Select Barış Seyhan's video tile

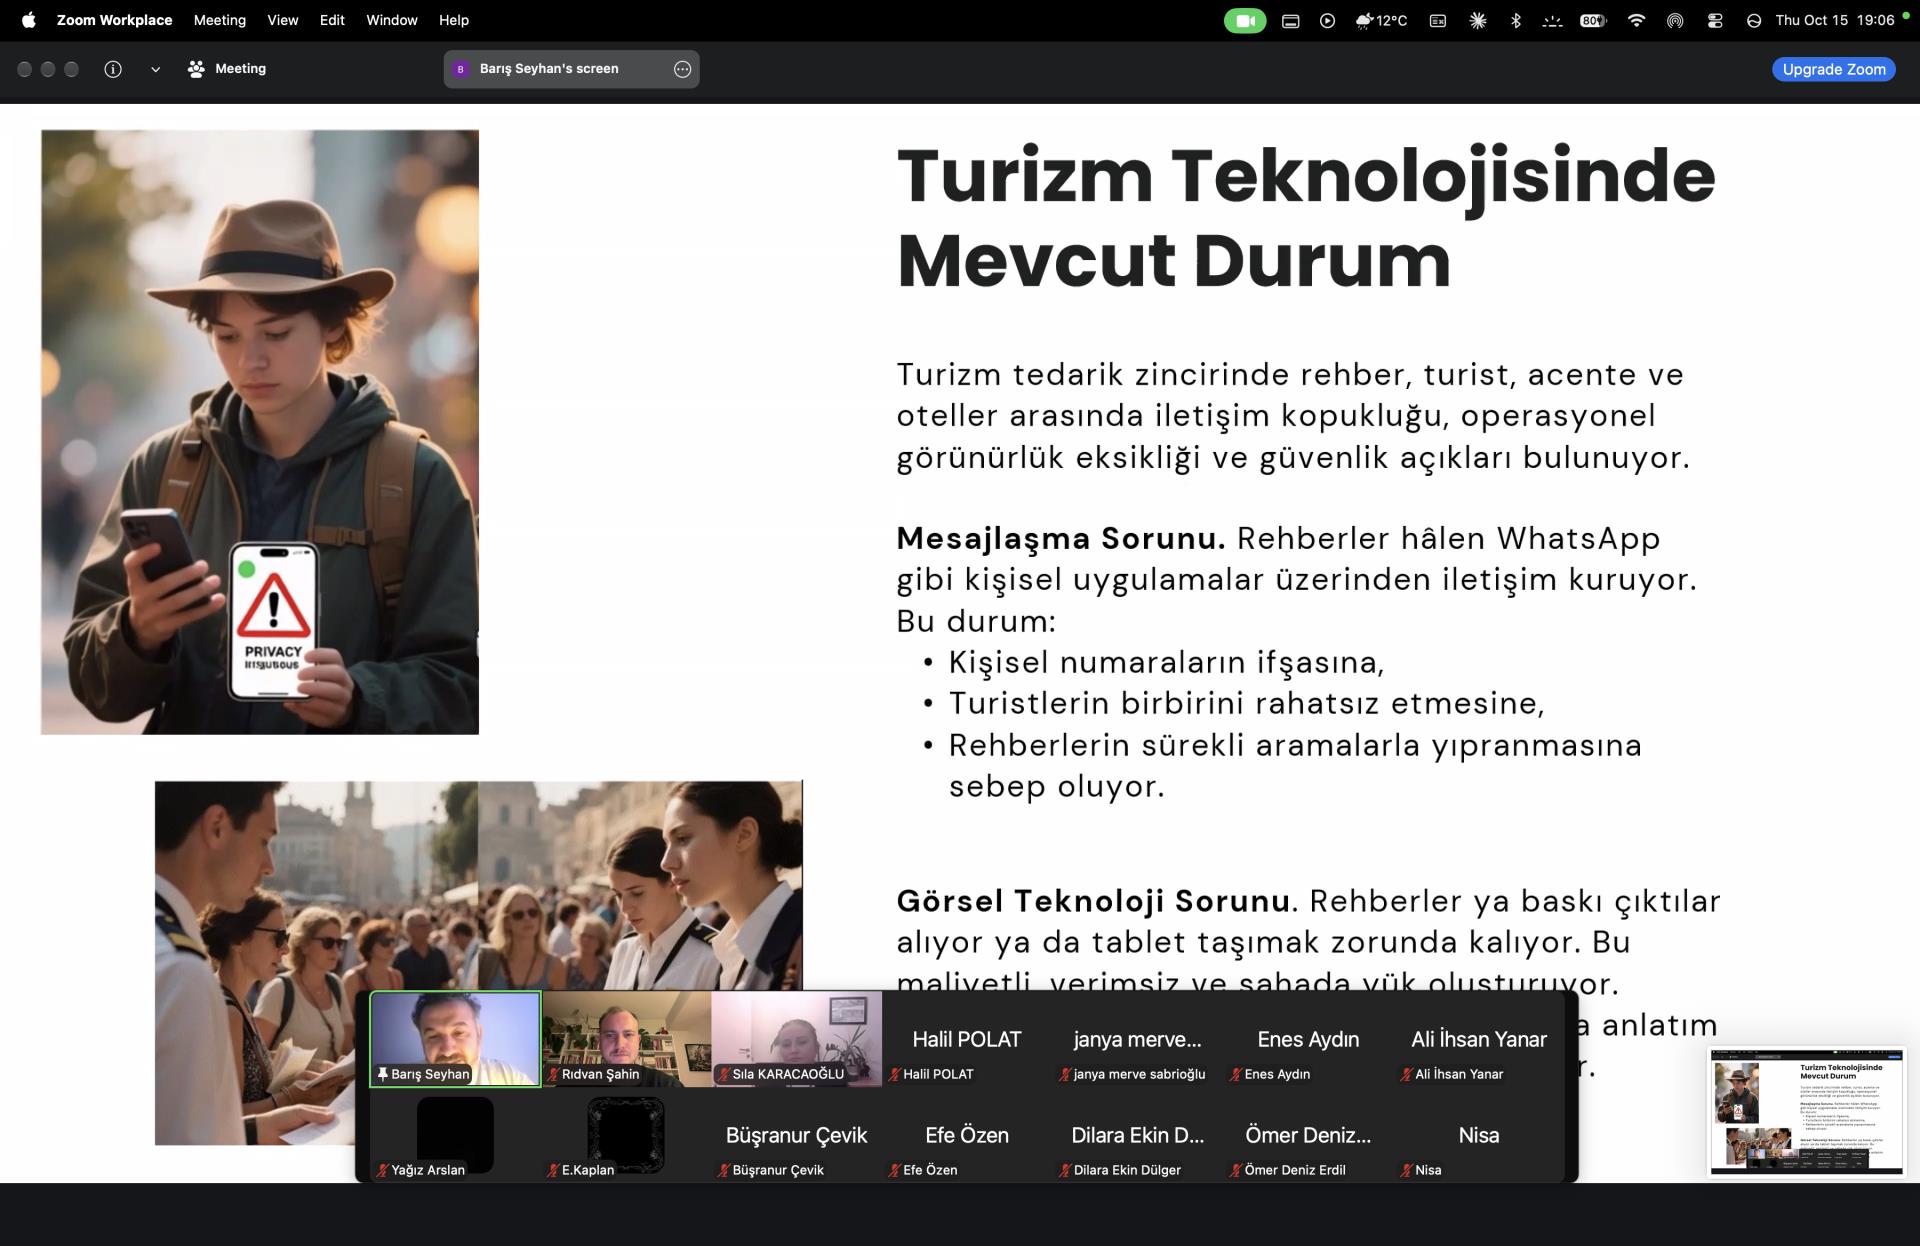point(455,1039)
